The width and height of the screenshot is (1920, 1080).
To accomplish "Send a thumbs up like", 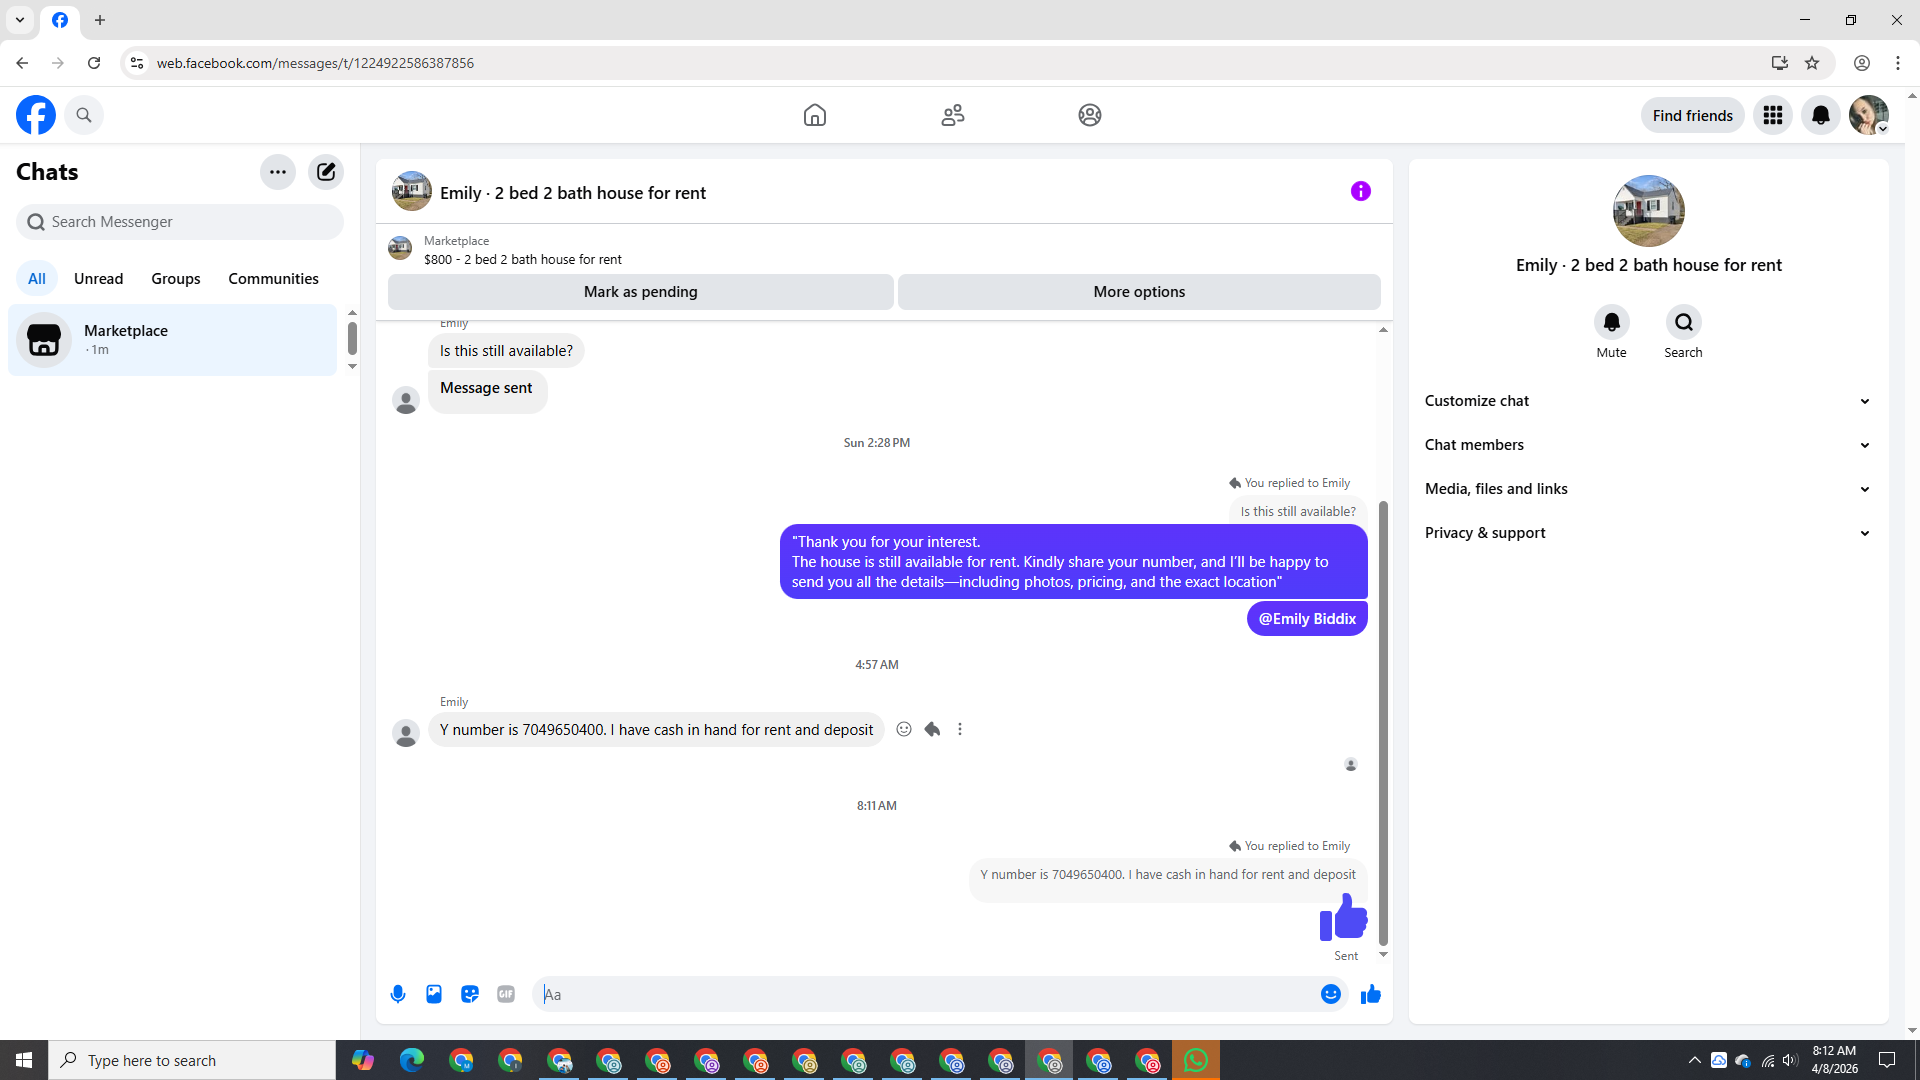I will (x=1370, y=994).
